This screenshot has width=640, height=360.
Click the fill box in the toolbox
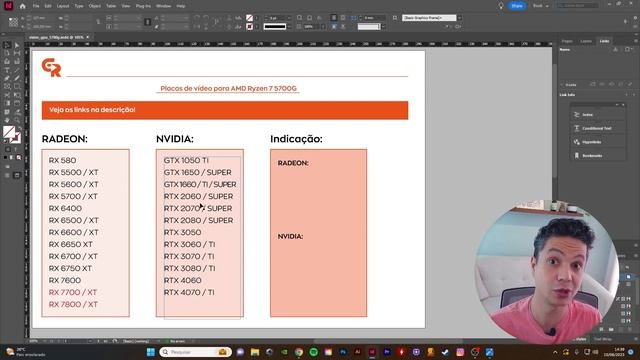click(x=9, y=131)
